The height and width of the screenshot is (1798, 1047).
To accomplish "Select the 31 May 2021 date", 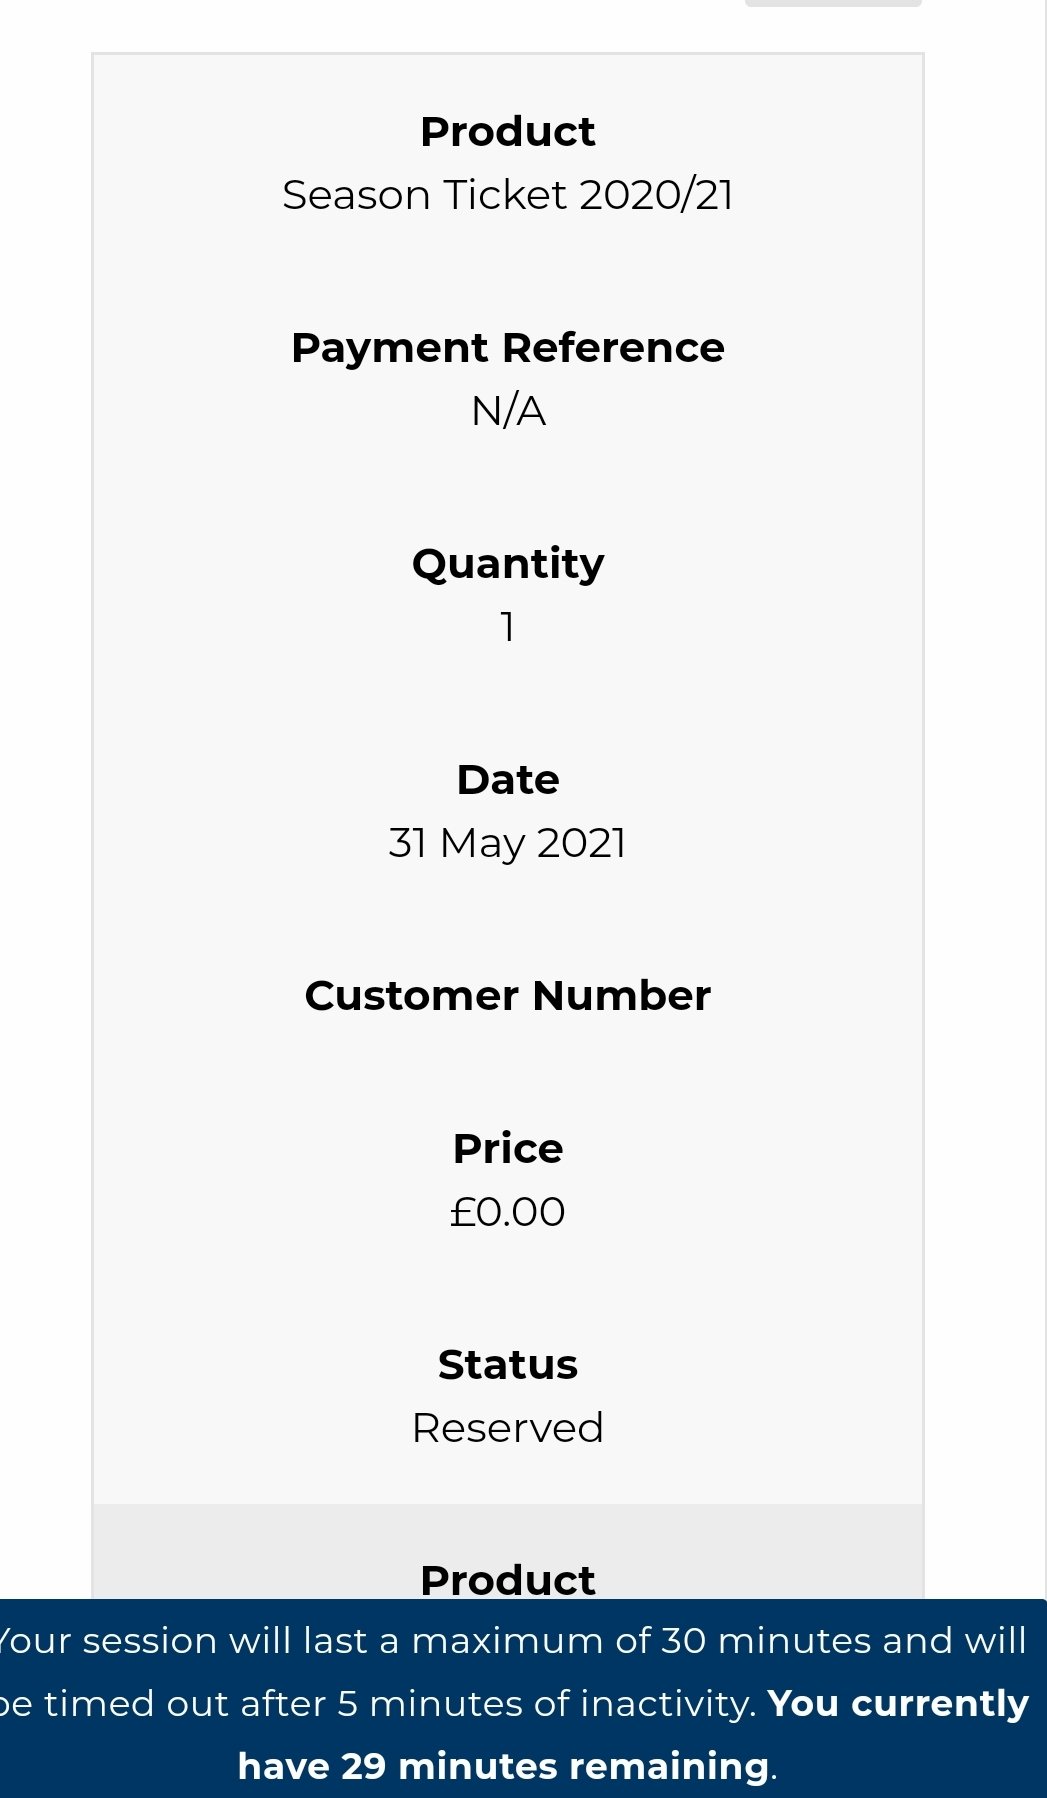I will (x=507, y=843).
